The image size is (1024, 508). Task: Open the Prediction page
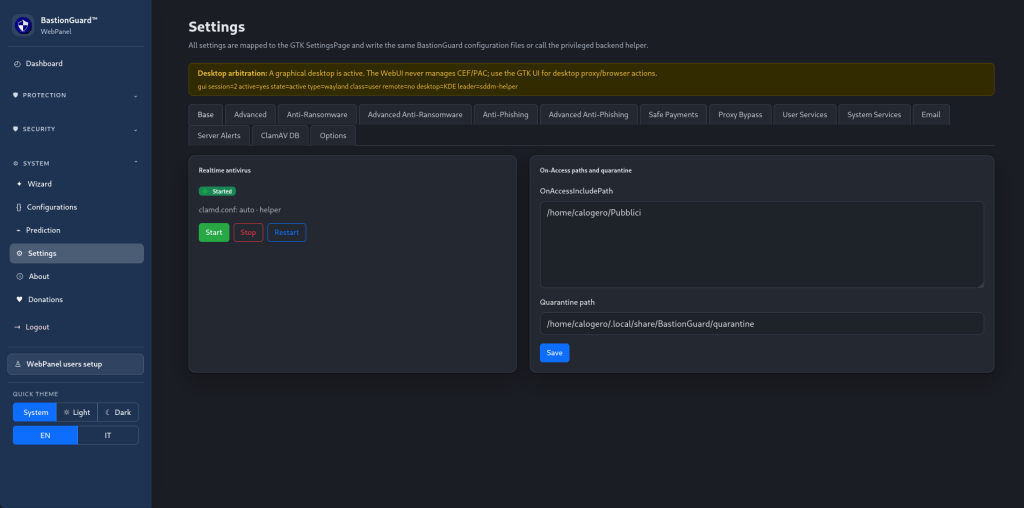pyautogui.click(x=76, y=230)
